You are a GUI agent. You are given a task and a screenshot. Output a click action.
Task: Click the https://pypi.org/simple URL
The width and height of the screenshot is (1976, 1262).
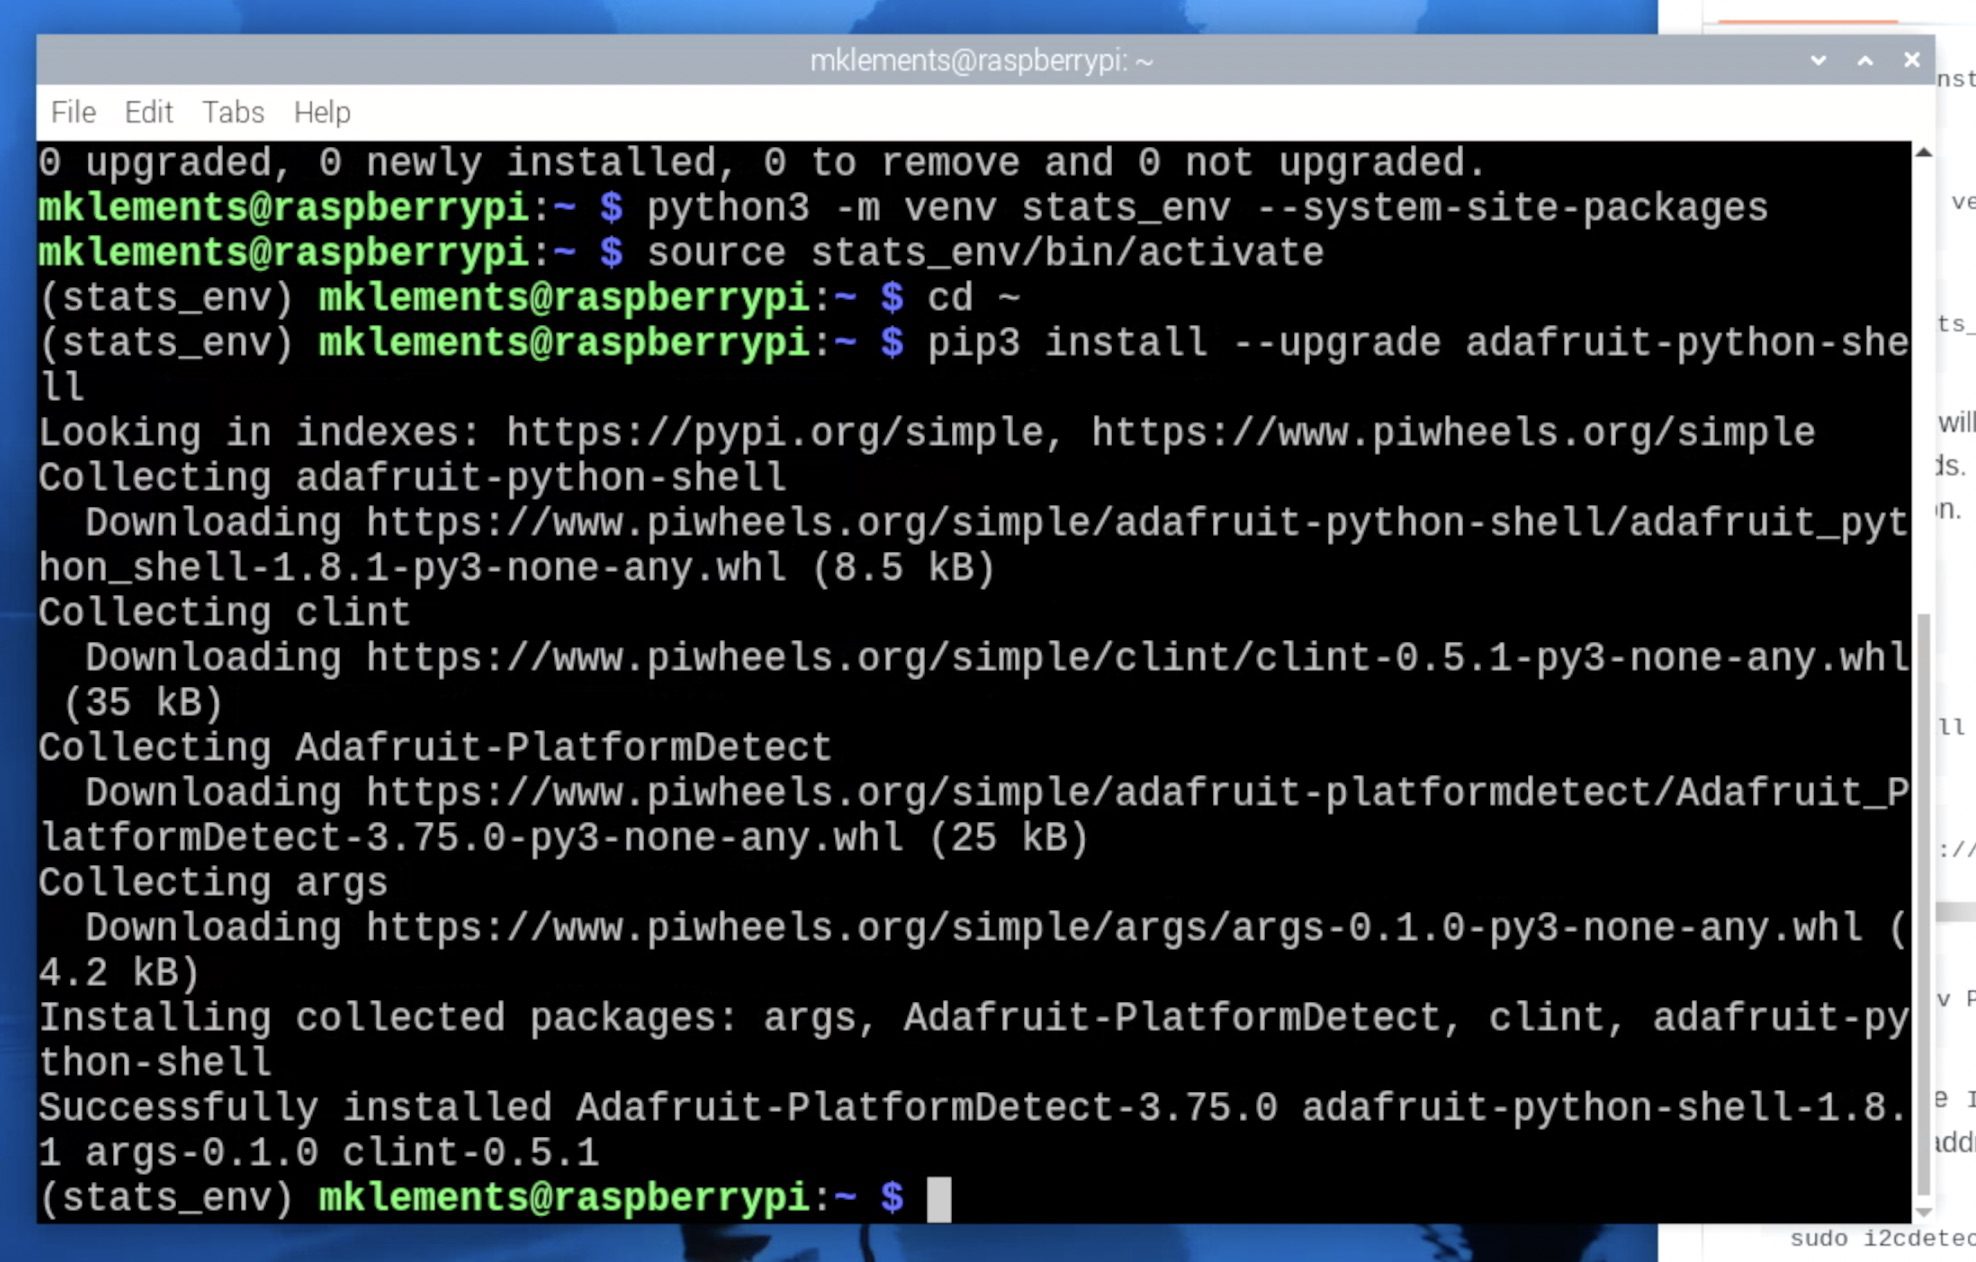775,433
